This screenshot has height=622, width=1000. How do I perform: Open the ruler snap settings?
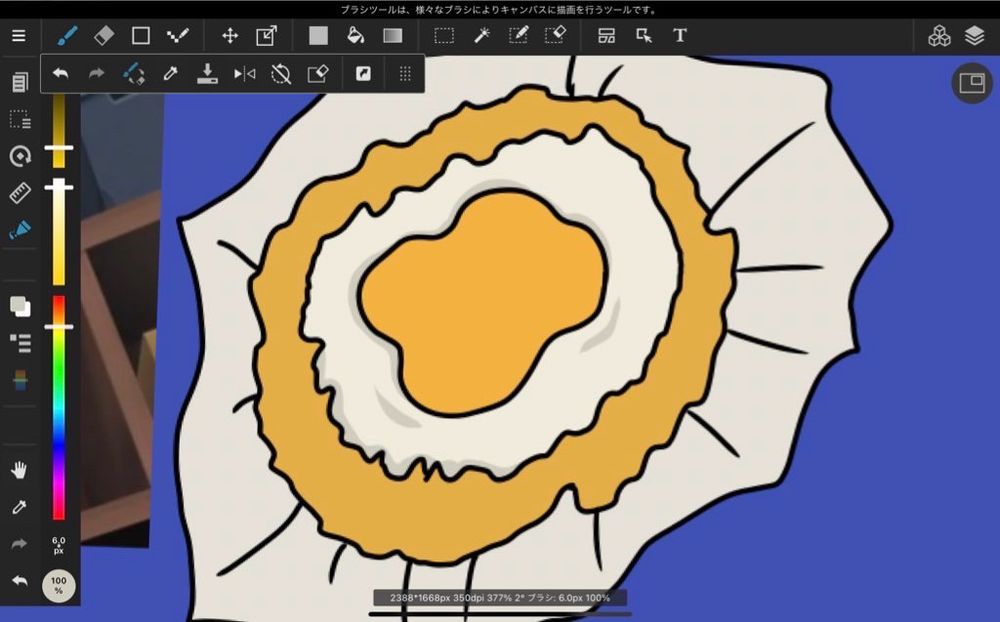coord(20,192)
